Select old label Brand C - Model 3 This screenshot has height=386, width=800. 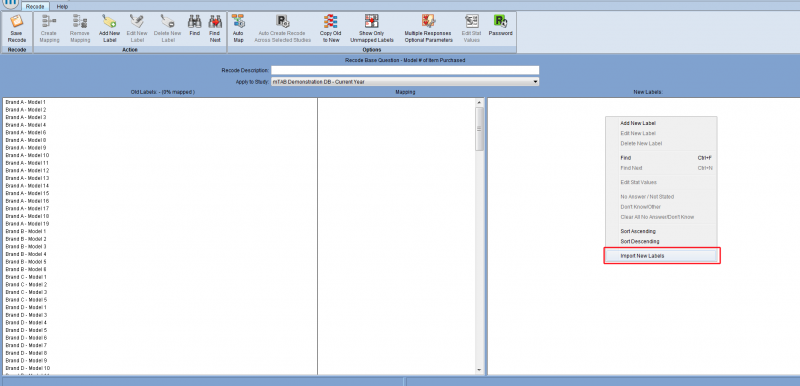pos(26,292)
